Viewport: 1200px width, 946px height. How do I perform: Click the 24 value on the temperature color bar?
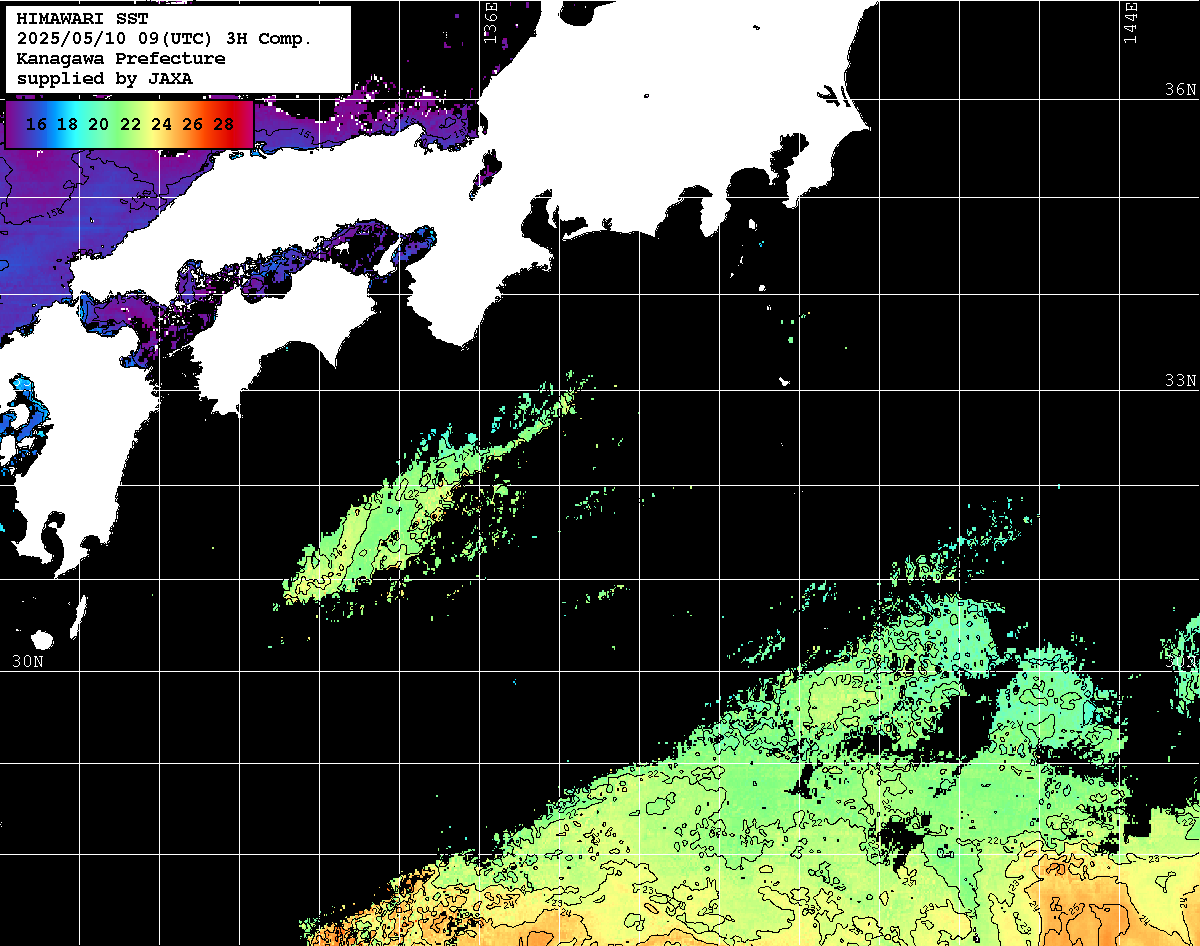click(x=161, y=125)
